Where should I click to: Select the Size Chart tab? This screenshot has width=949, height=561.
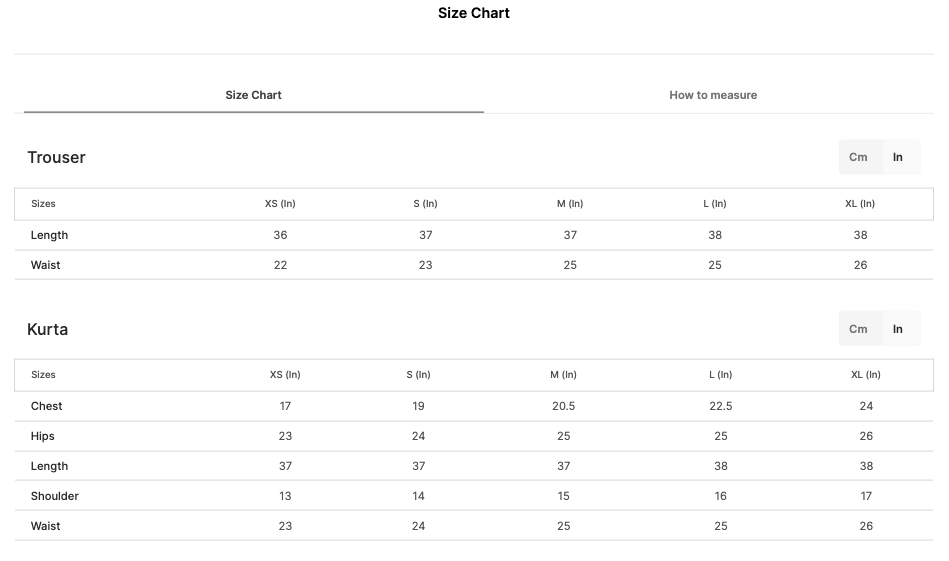(254, 95)
